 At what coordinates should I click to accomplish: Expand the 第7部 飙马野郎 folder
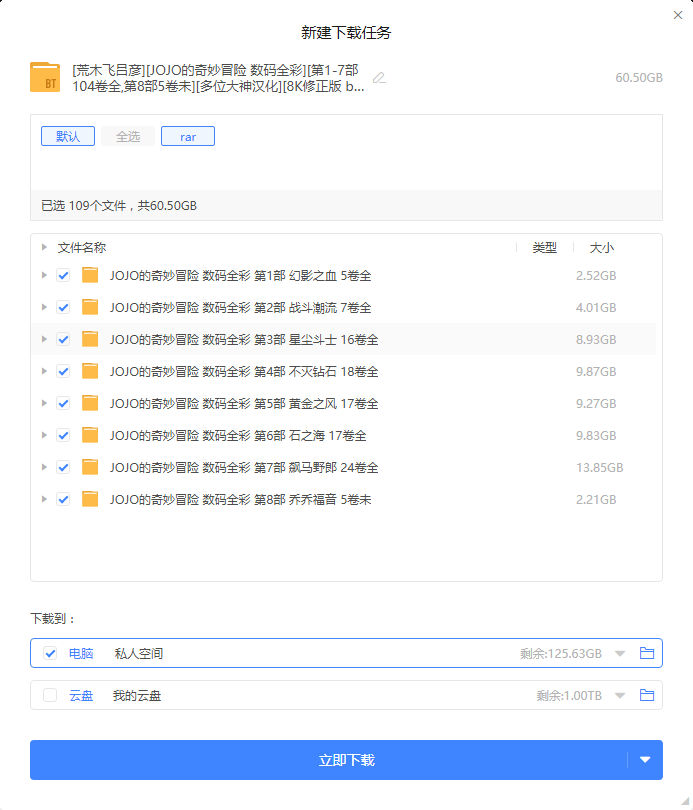click(44, 468)
